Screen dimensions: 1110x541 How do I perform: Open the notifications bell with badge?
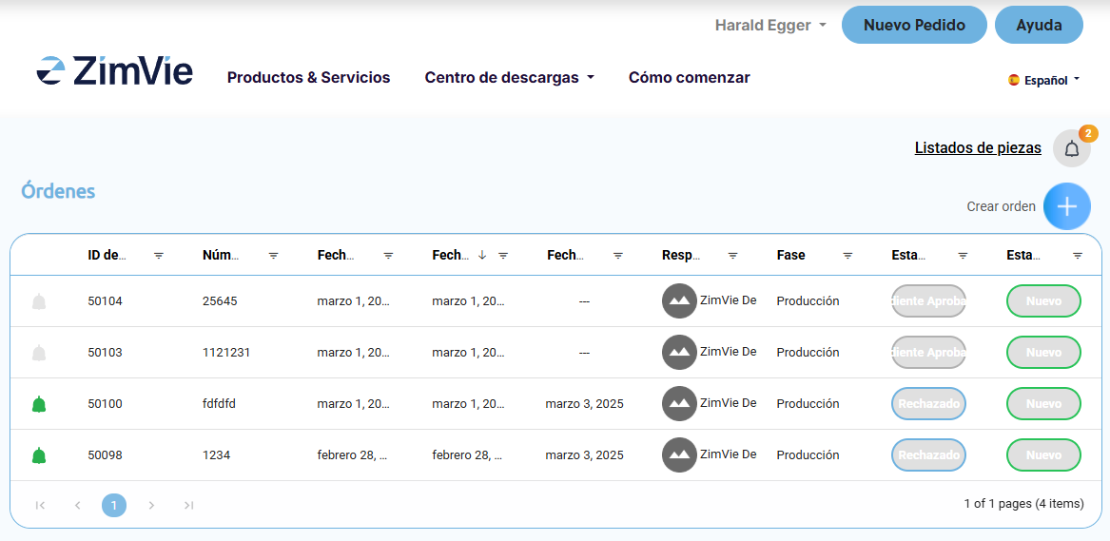(1071, 149)
